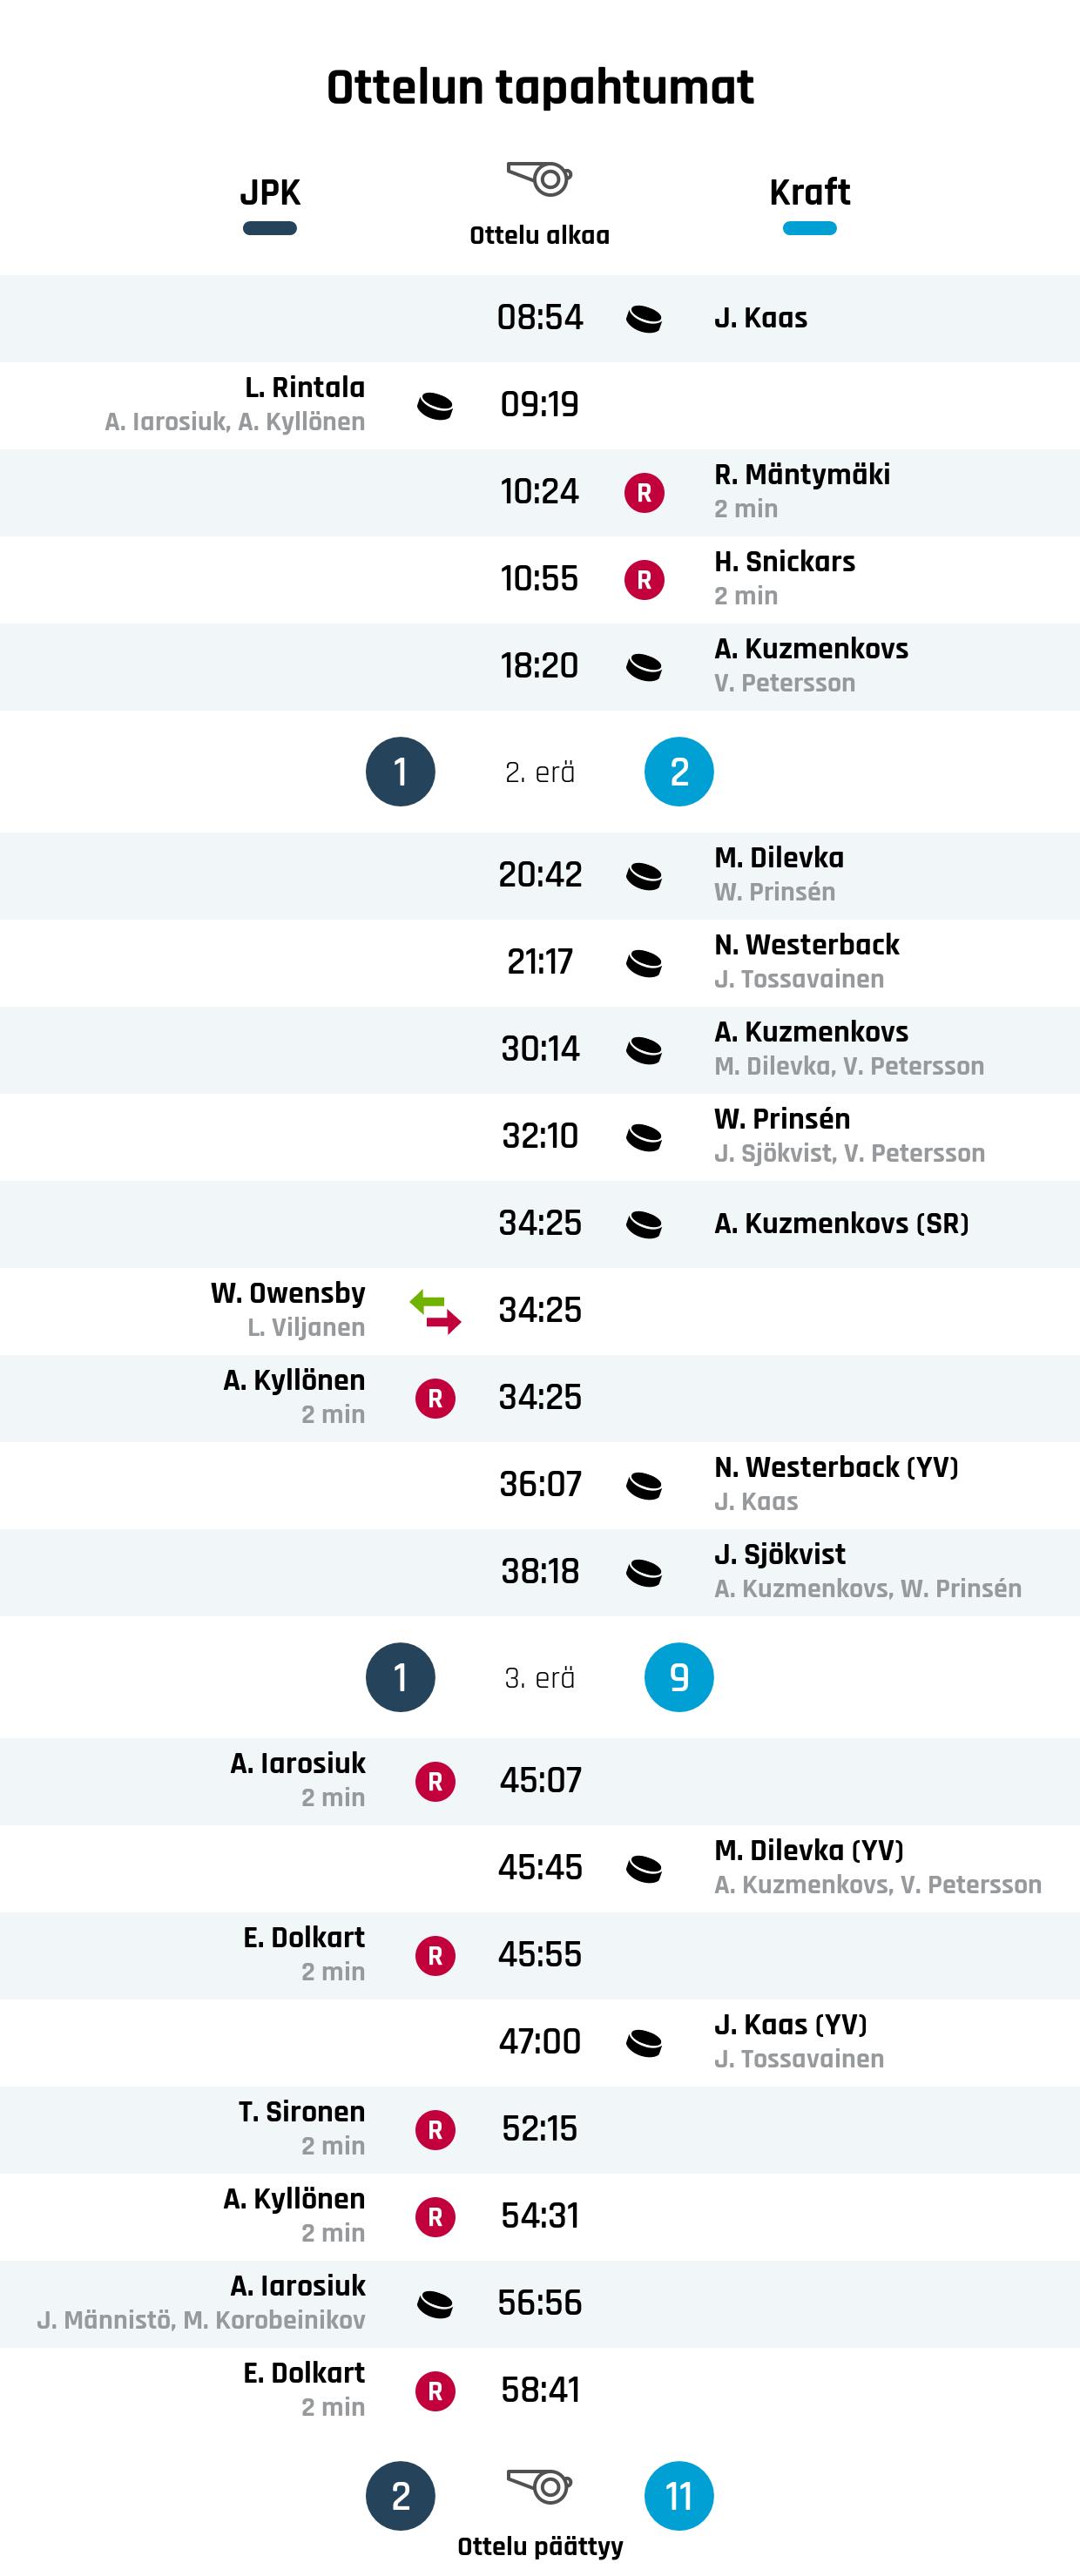
Task: Click the puck icon at 08:54
Action: tap(644, 319)
